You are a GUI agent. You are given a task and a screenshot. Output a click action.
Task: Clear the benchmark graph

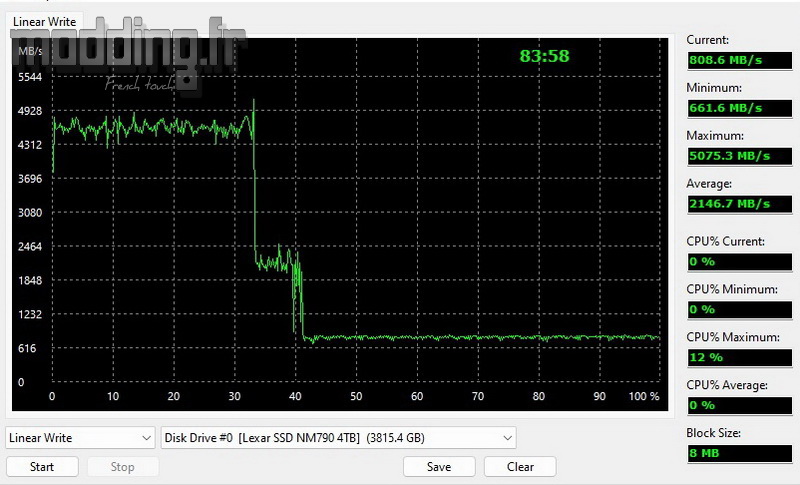[x=520, y=467]
